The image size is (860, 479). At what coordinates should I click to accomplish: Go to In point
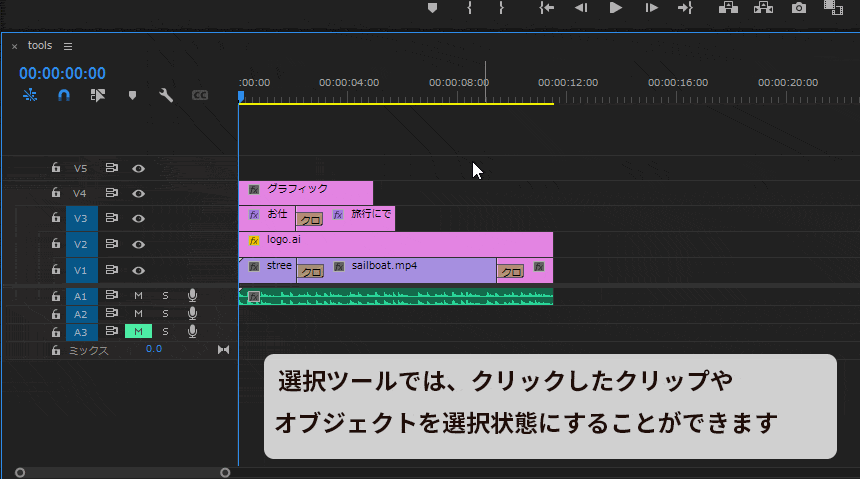click(x=546, y=8)
